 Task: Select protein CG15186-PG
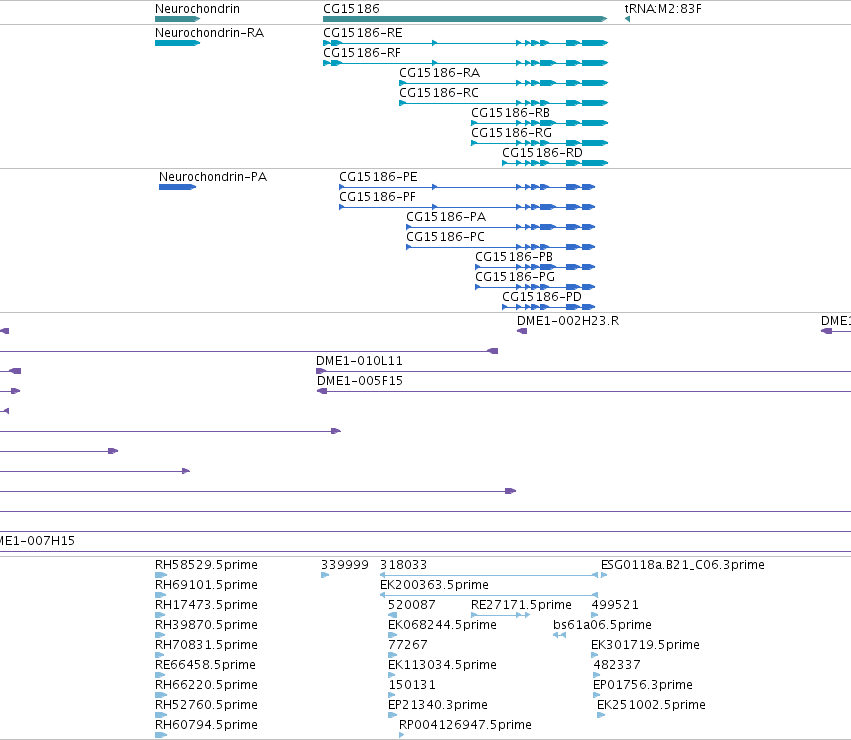pos(515,277)
